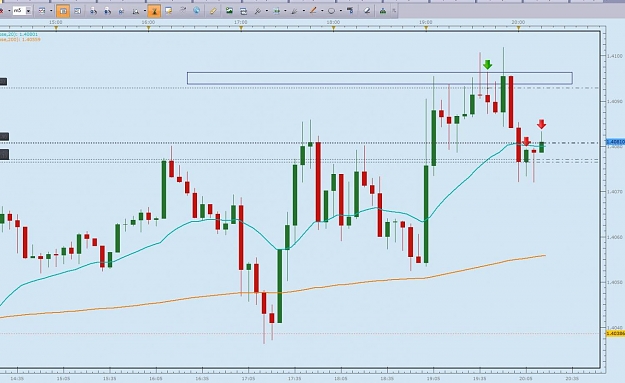
Task: Click the swap-arrows icon right of picture icon
Action: pyautogui.click(x=244, y=11)
